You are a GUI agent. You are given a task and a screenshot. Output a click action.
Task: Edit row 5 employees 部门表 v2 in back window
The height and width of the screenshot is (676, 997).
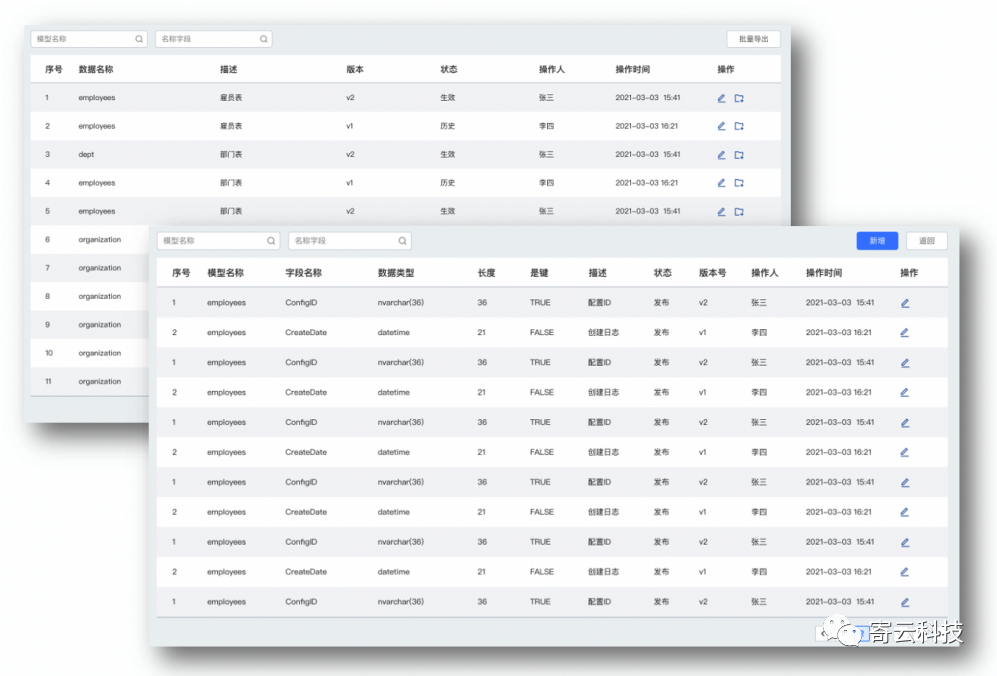point(721,211)
